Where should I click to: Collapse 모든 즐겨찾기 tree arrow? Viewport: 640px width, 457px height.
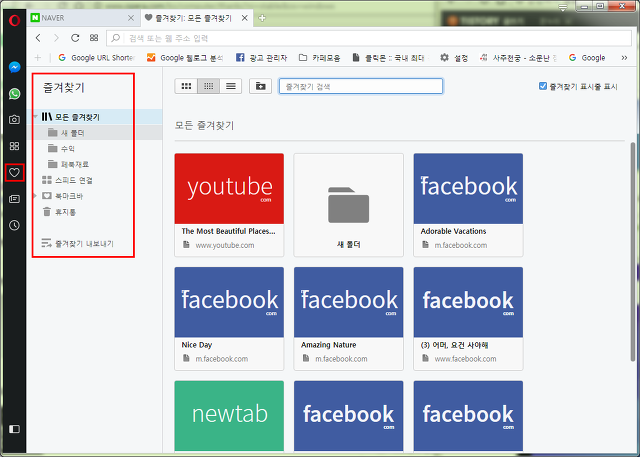click(x=36, y=117)
